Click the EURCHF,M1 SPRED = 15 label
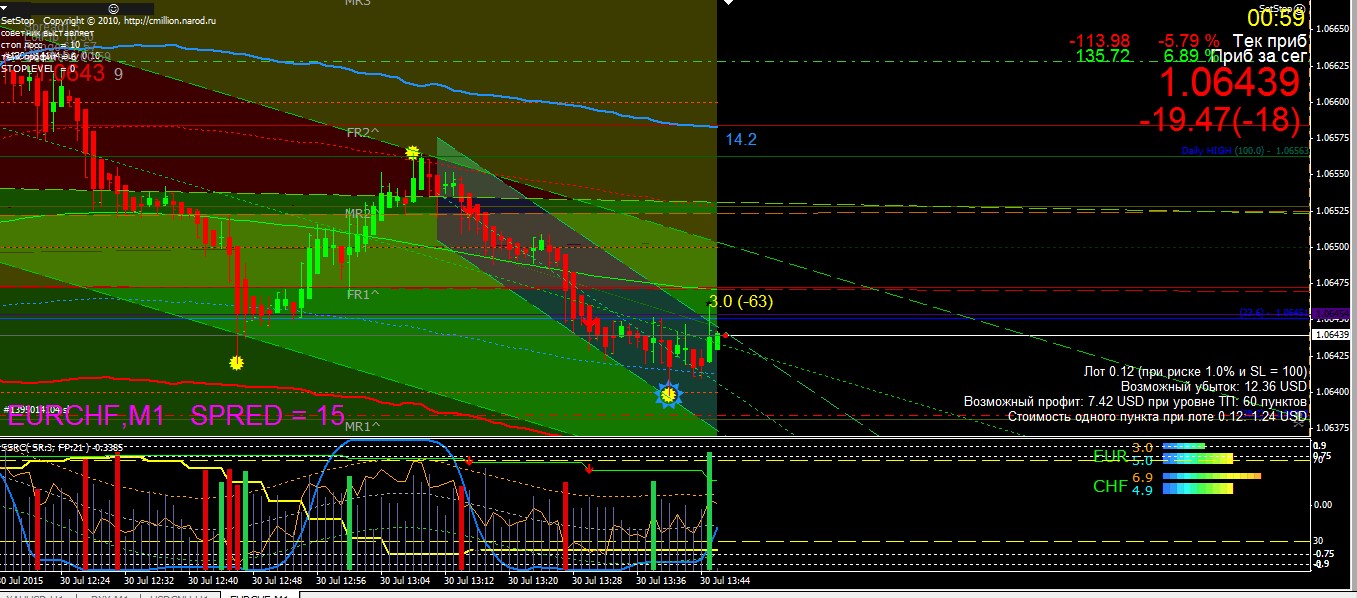1357x598 pixels. pos(176,417)
